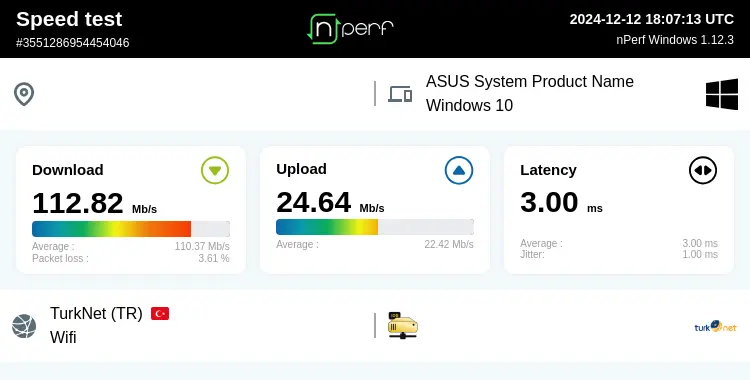Select the Windows 10 text

click(470, 105)
